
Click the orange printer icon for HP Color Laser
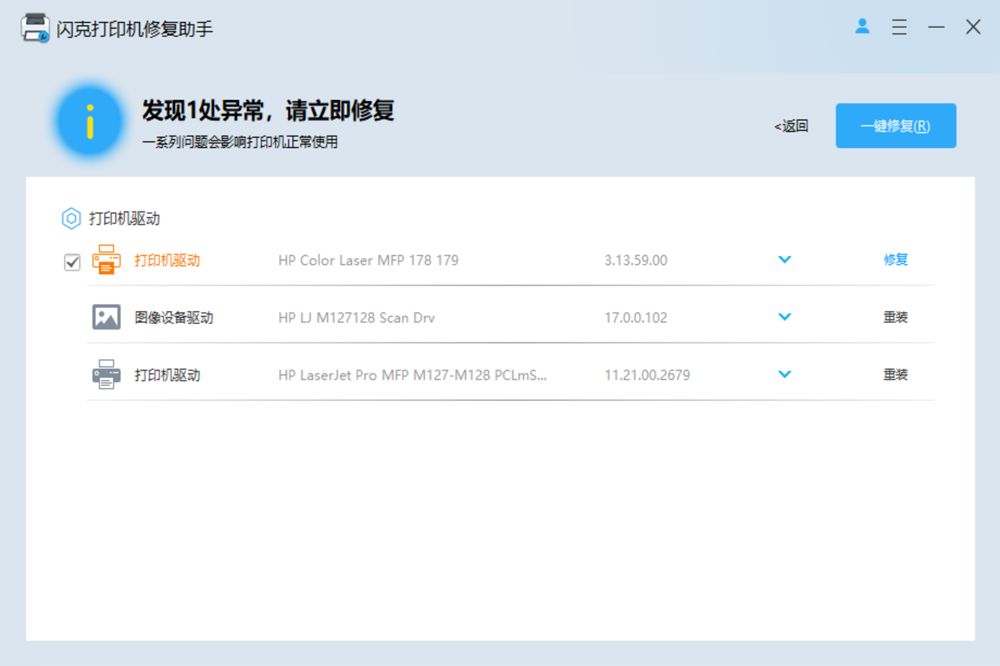click(106, 260)
